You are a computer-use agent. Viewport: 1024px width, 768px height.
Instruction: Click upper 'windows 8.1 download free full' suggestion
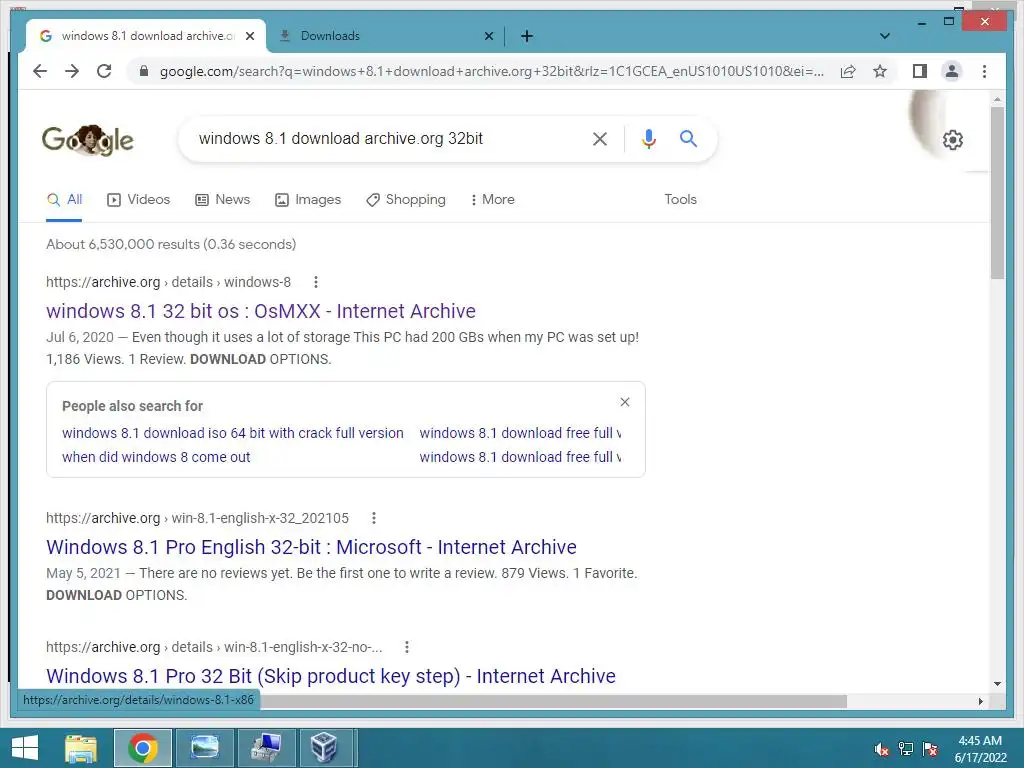coord(520,433)
